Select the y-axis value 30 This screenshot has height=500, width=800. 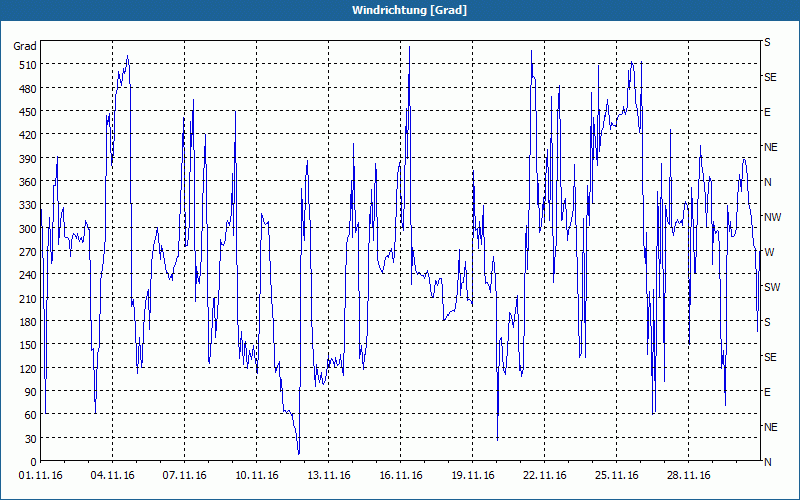pyautogui.click(x=31, y=439)
